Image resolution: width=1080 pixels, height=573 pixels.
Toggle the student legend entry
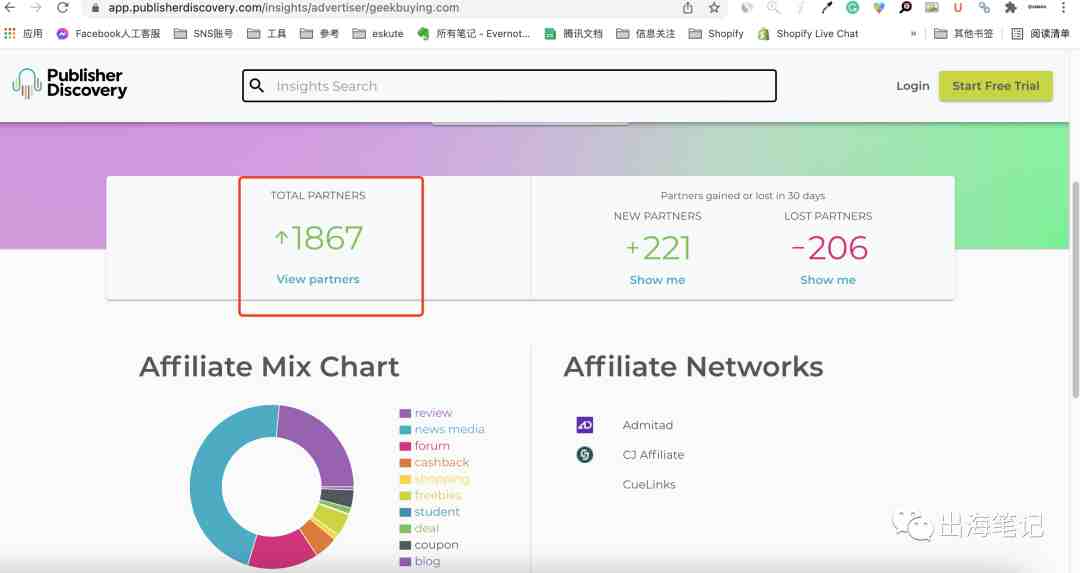tap(429, 512)
